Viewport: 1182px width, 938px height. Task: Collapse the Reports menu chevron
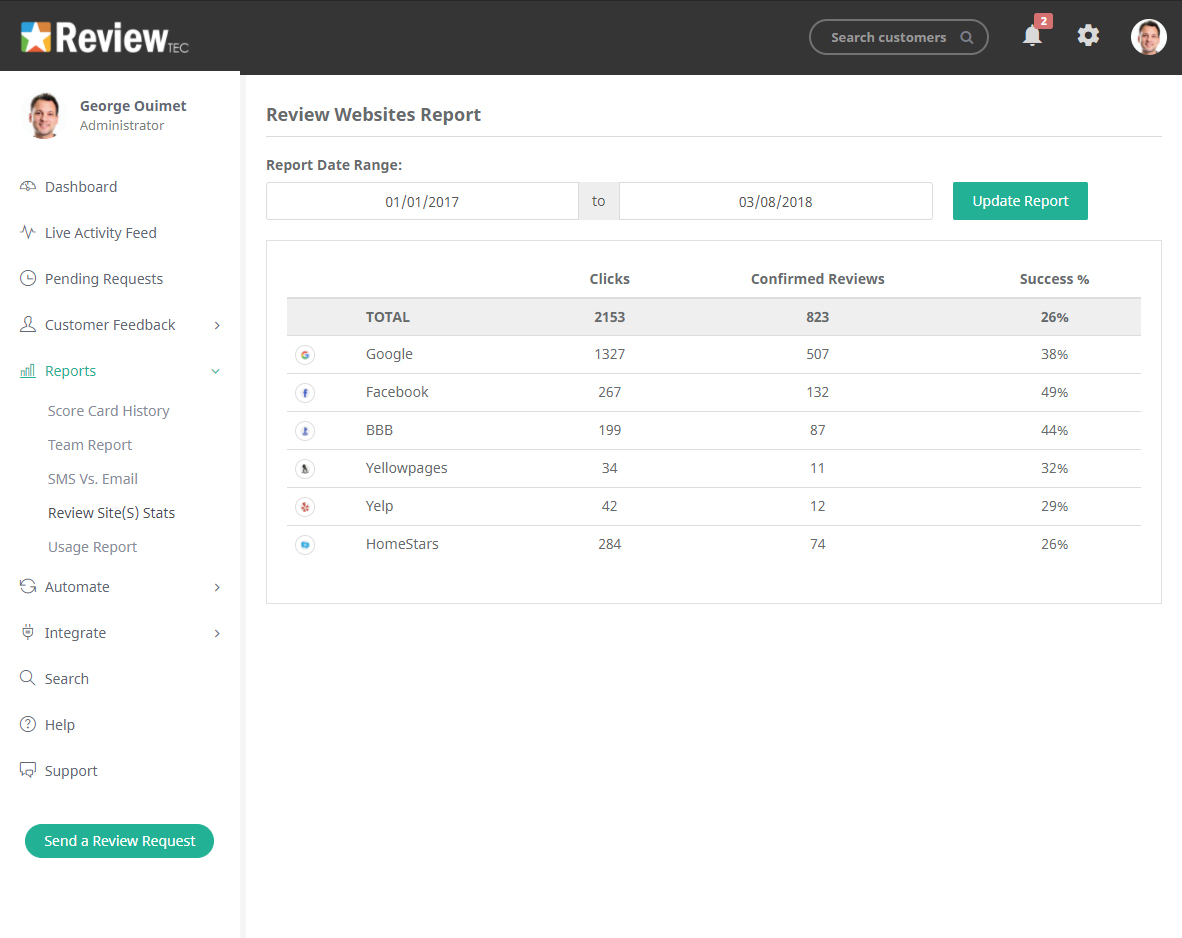(216, 371)
